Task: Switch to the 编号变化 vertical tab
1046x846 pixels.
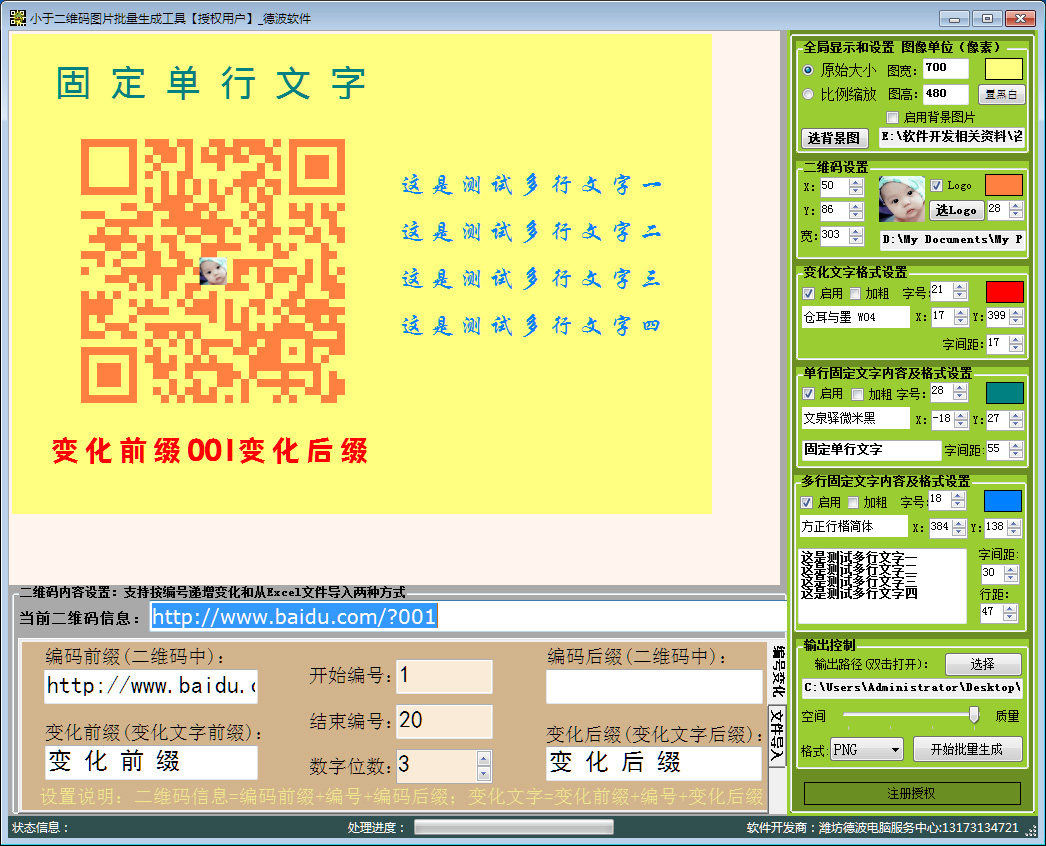Action: pyautogui.click(x=777, y=672)
